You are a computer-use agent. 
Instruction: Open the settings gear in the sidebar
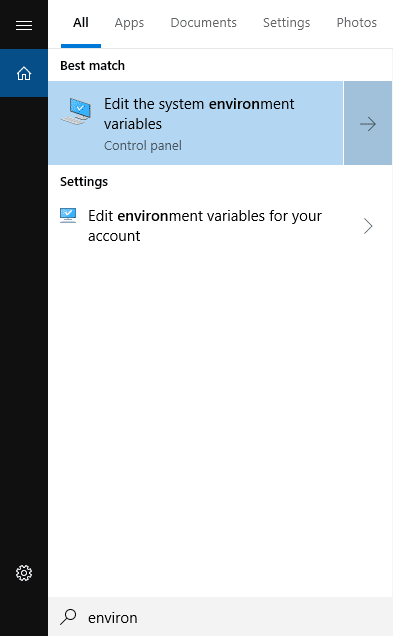pyautogui.click(x=24, y=573)
